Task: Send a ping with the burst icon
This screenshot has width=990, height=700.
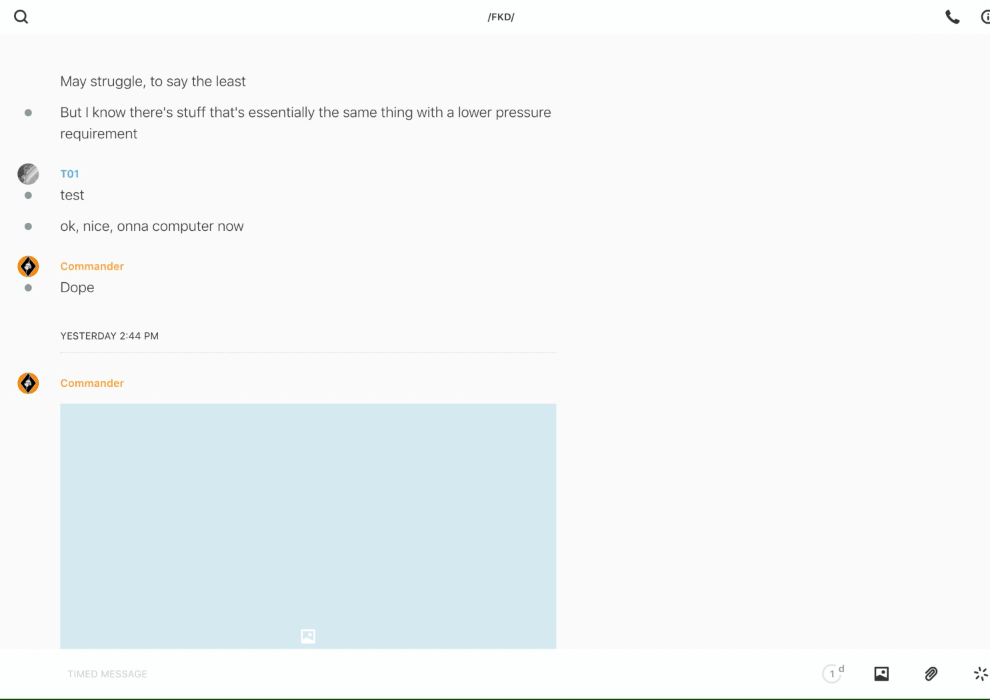Action: click(x=980, y=674)
